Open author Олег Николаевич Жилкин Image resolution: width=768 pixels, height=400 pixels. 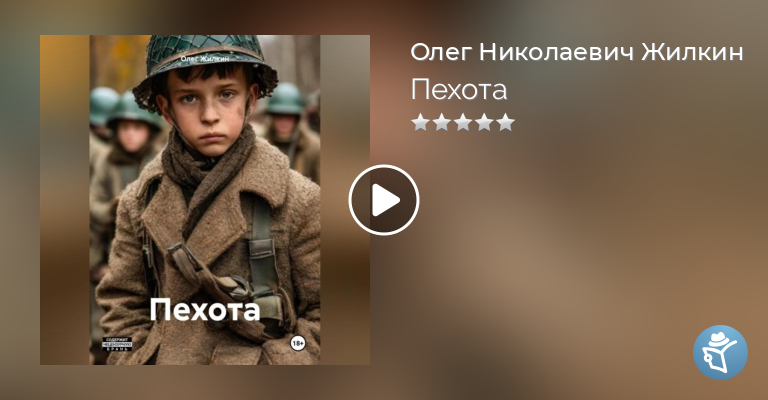pos(576,52)
